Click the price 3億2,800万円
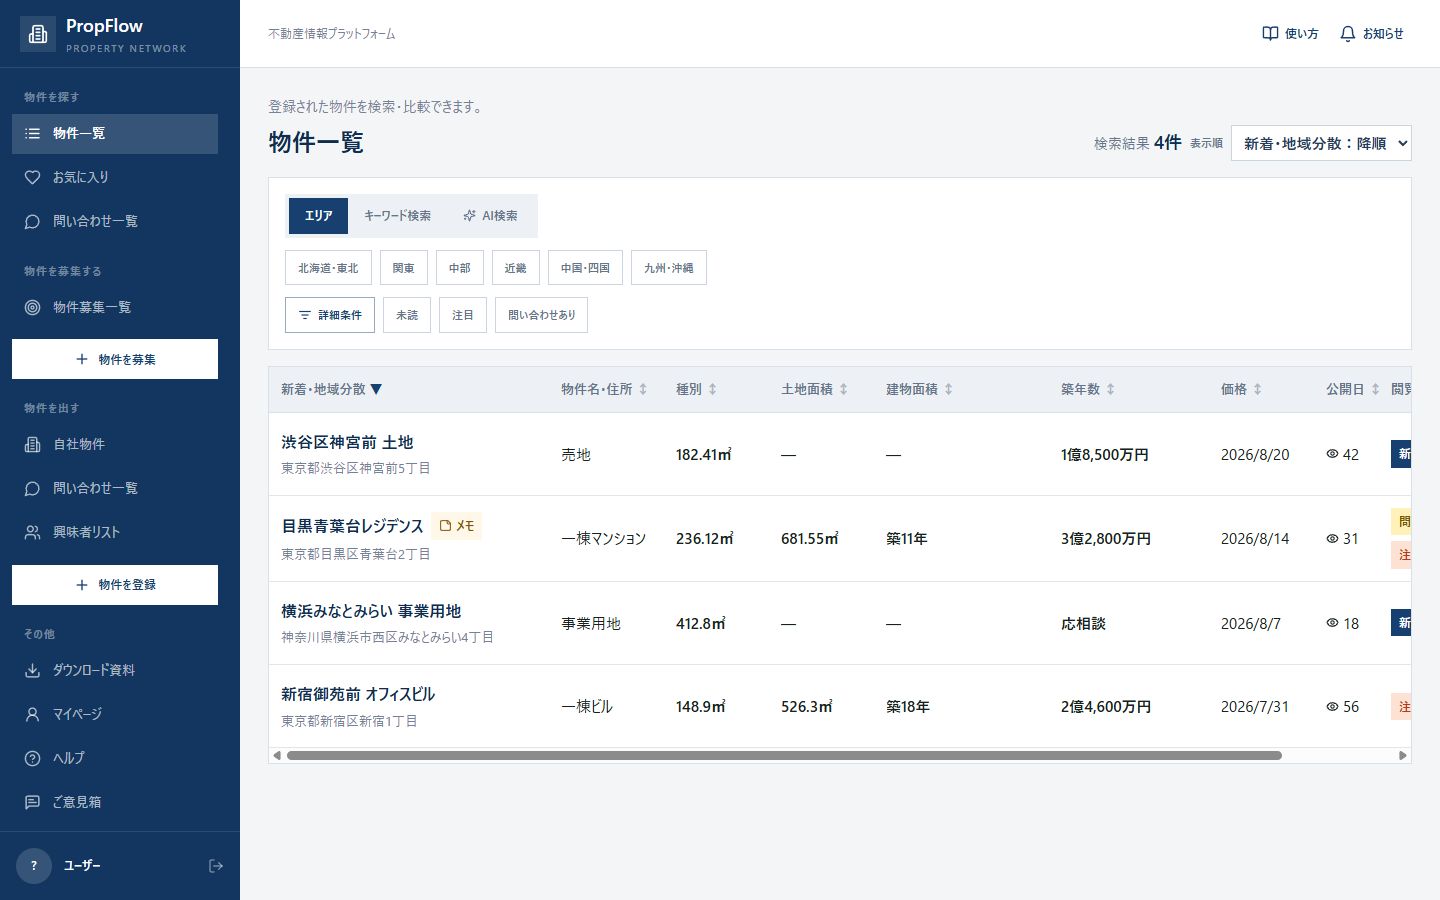This screenshot has height=900, width=1440. point(1106,539)
